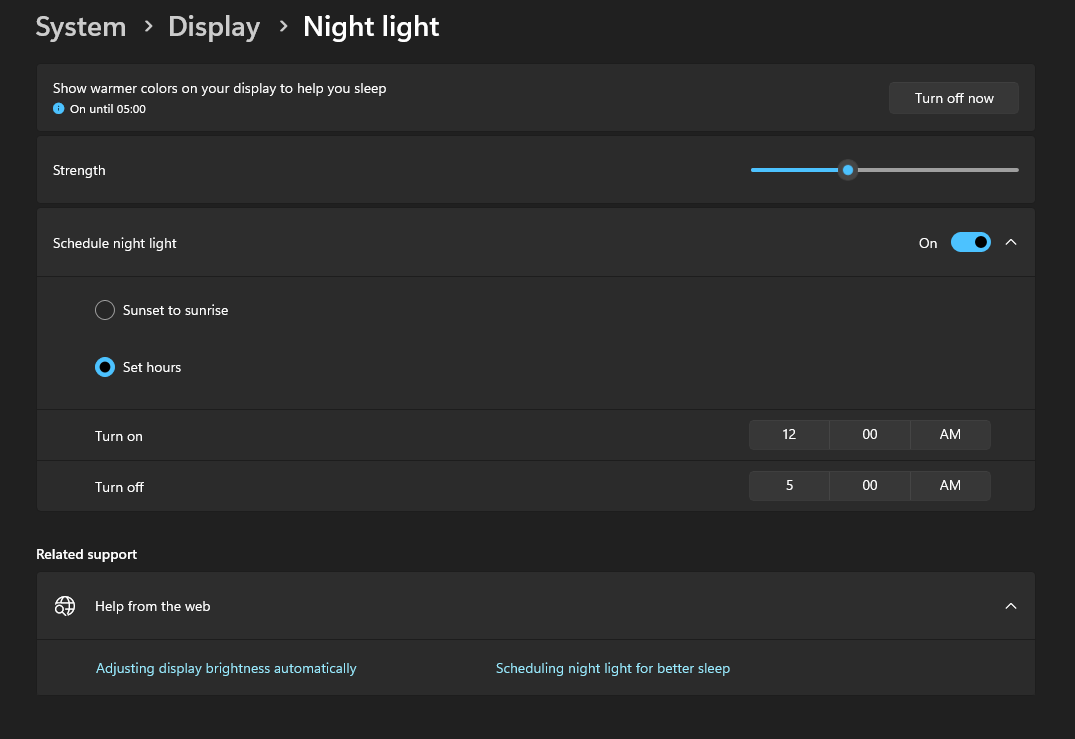Viewport: 1075px width, 739px height.
Task: Click the globe icon next to Help from the web
Action: [65, 606]
